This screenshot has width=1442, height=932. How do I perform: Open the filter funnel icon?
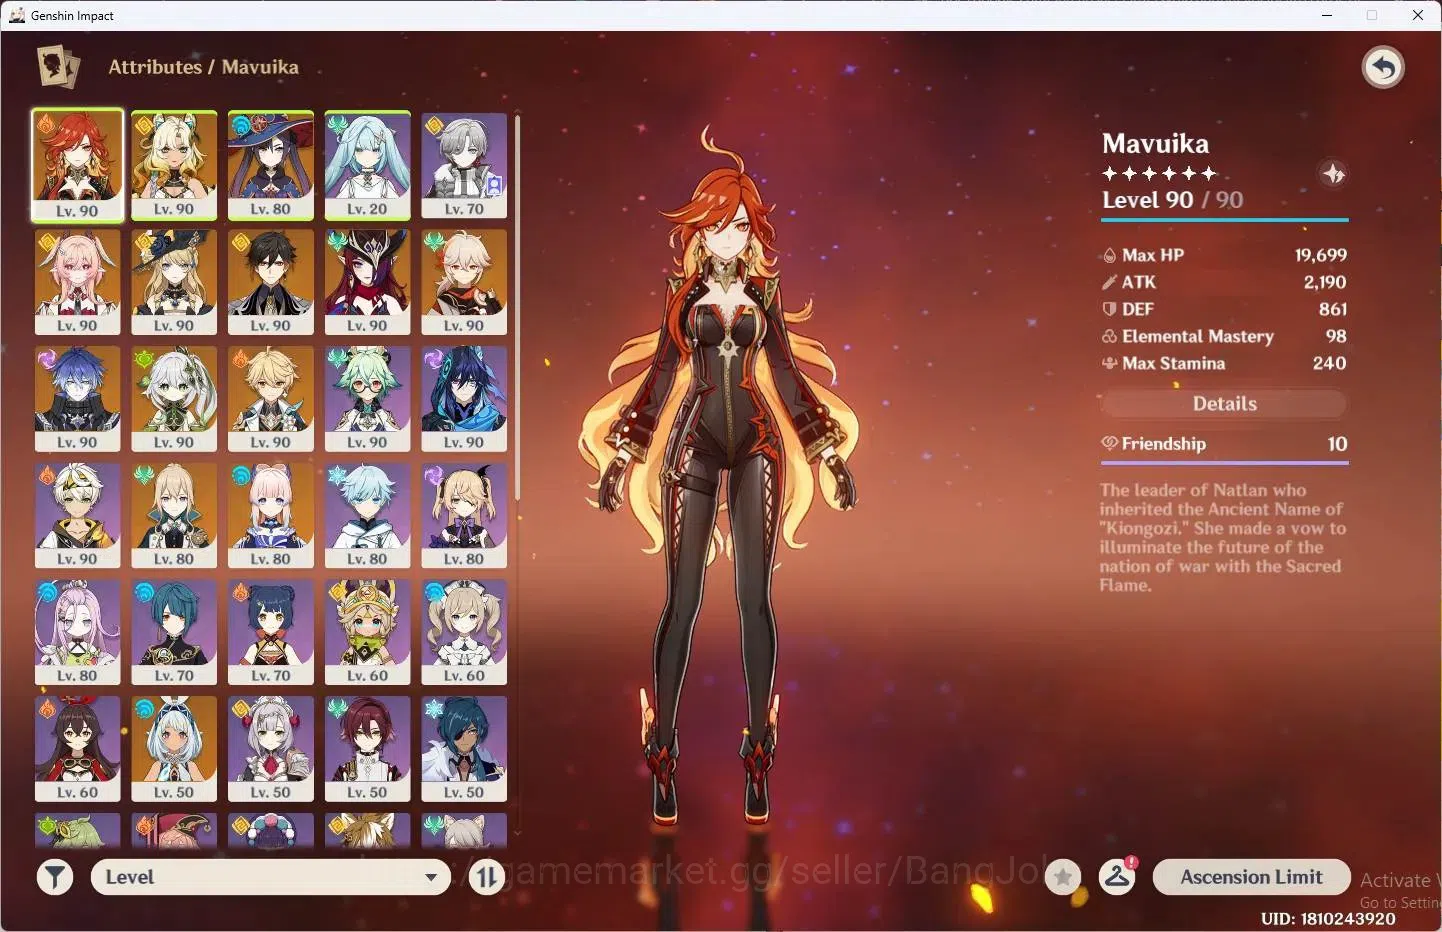point(55,878)
